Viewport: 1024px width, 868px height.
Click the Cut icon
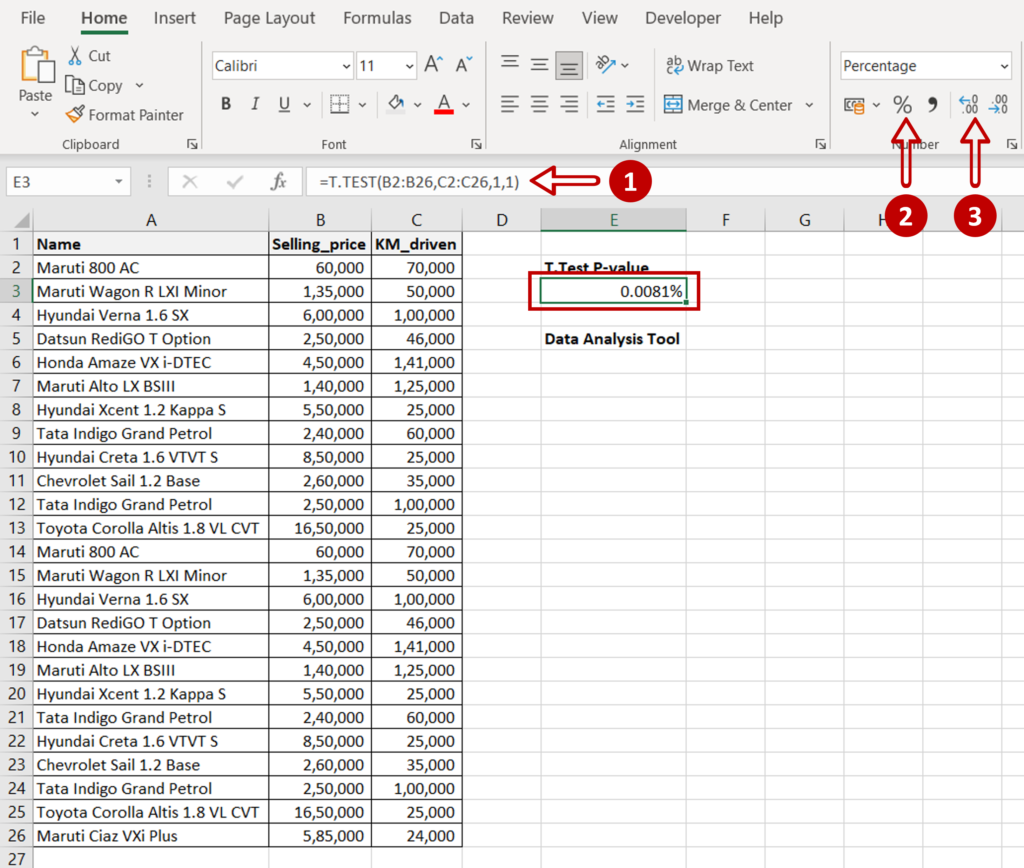click(x=88, y=56)
